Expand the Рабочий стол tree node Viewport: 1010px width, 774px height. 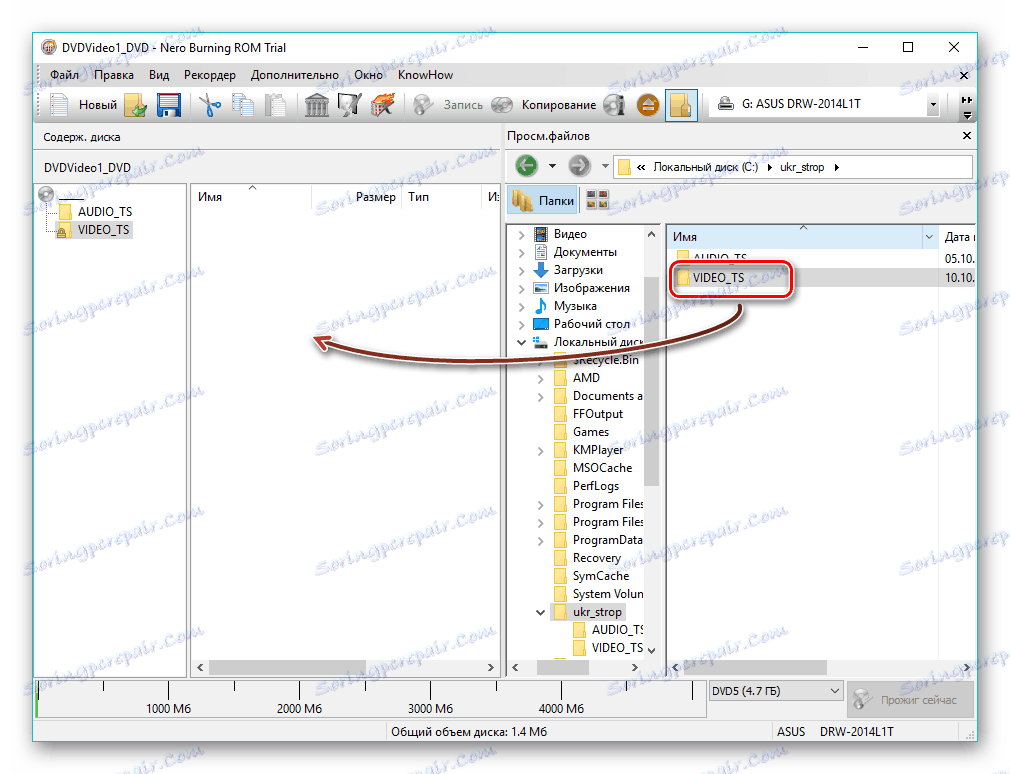pos(522,325)
